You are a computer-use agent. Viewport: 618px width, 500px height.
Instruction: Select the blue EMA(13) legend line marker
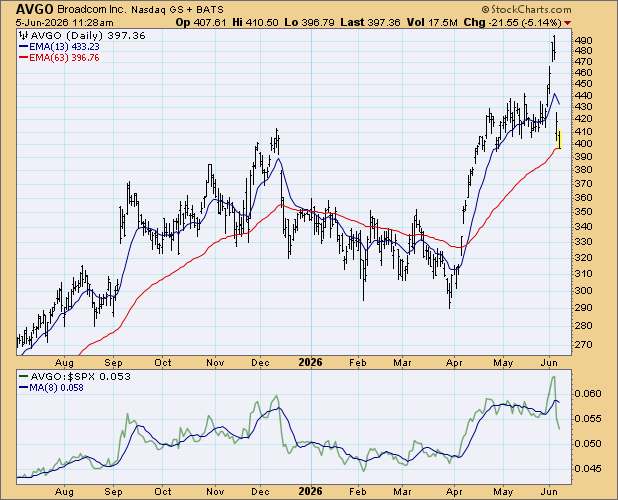(x=24, y=46)
